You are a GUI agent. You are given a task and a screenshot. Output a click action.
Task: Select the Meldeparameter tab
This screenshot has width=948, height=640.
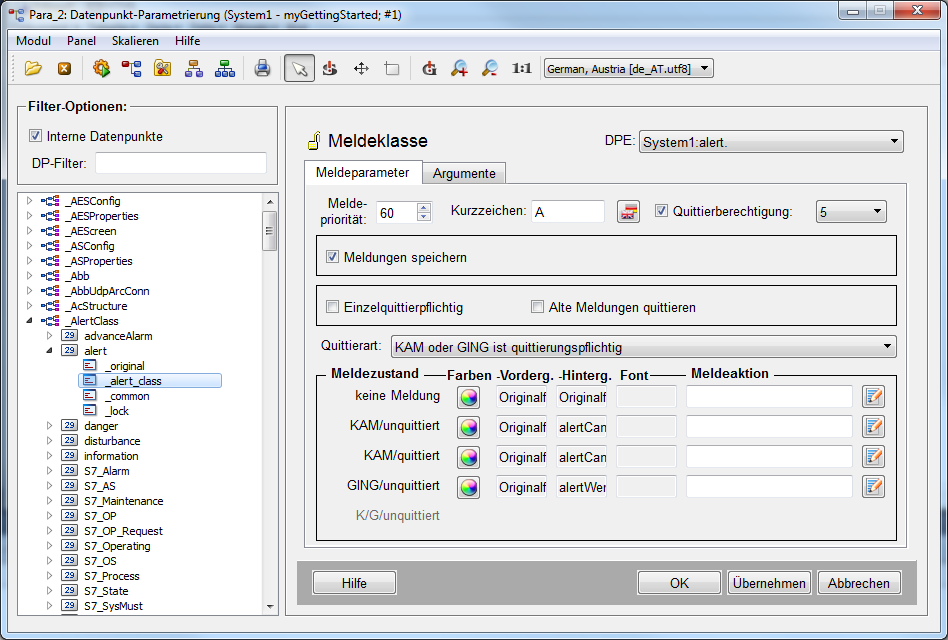coord(363,172)
